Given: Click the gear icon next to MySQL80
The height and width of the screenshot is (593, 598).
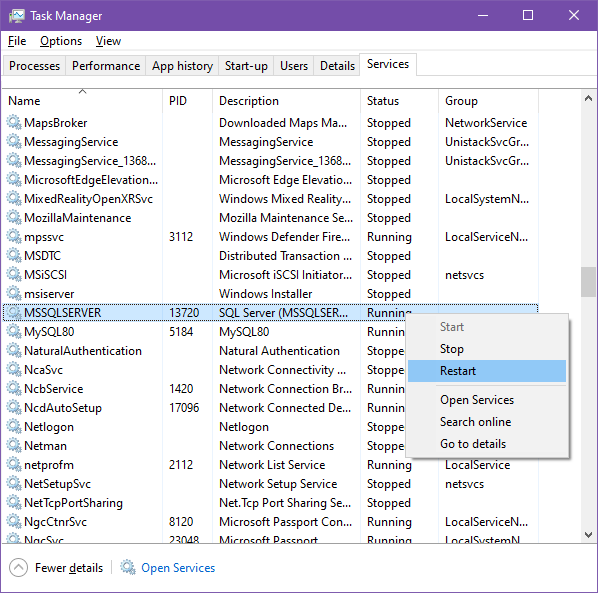Looking at the screenshot, I should [14, 331].
